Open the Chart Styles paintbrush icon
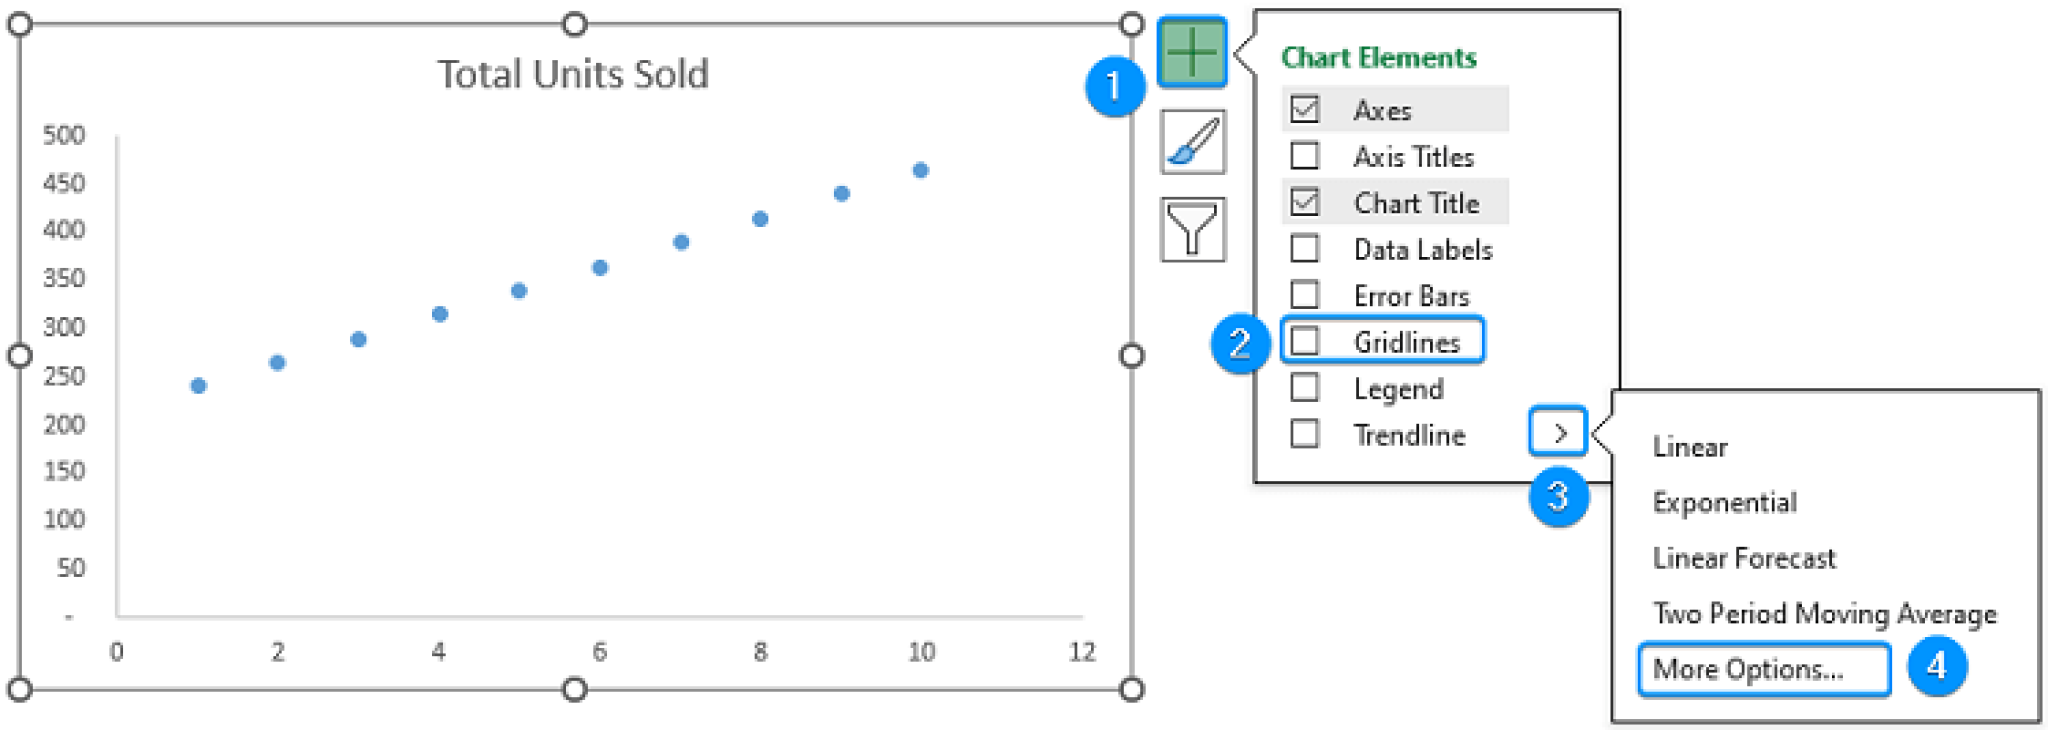2048x730 pixels. [1193, 143]
